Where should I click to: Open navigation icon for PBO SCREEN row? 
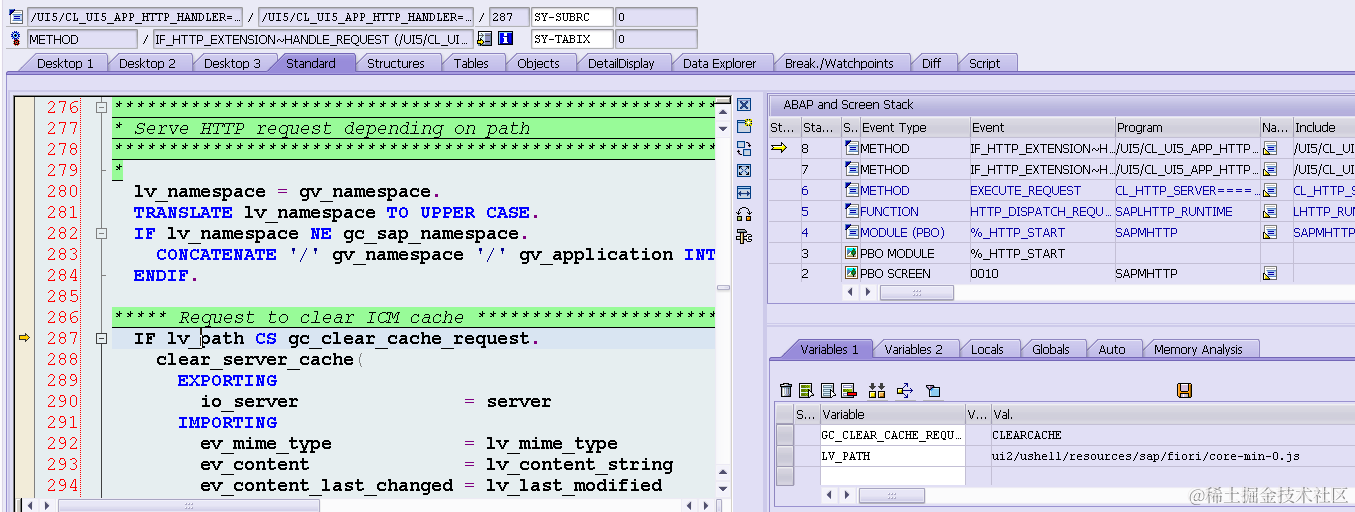(x=1269, y=274)
